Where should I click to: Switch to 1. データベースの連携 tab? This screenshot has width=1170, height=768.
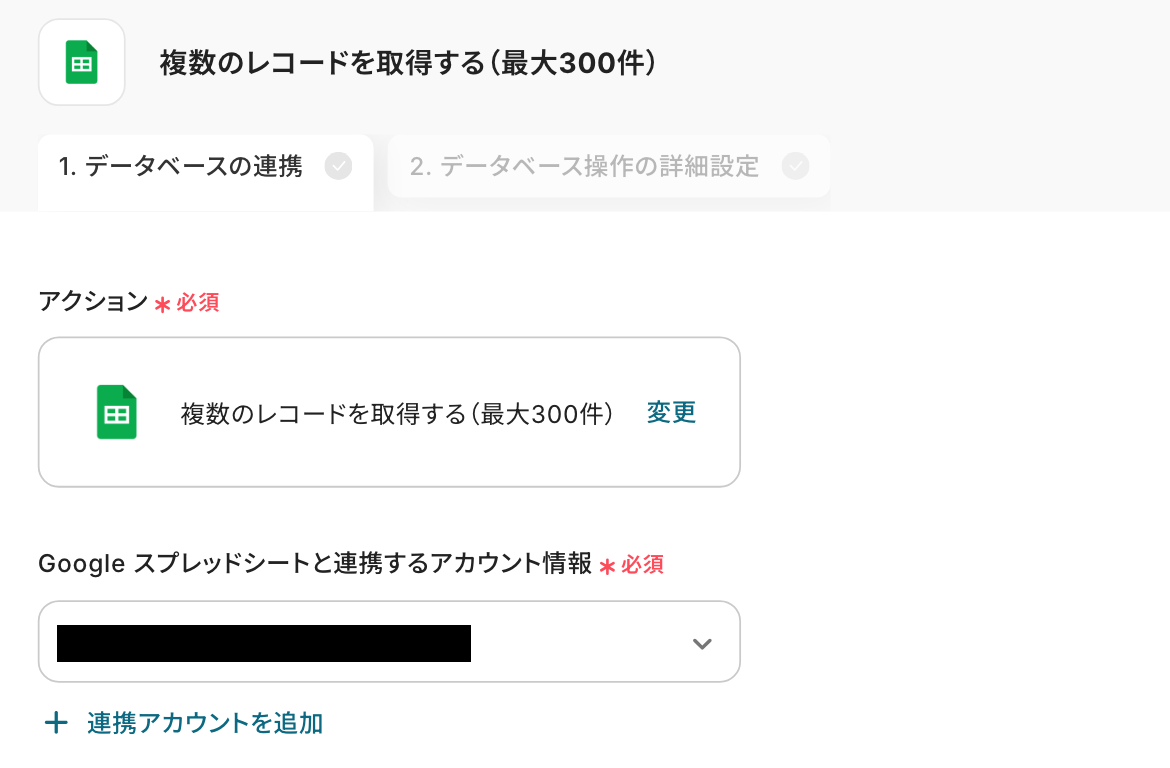pyautogui.click(x=181, y=167)
